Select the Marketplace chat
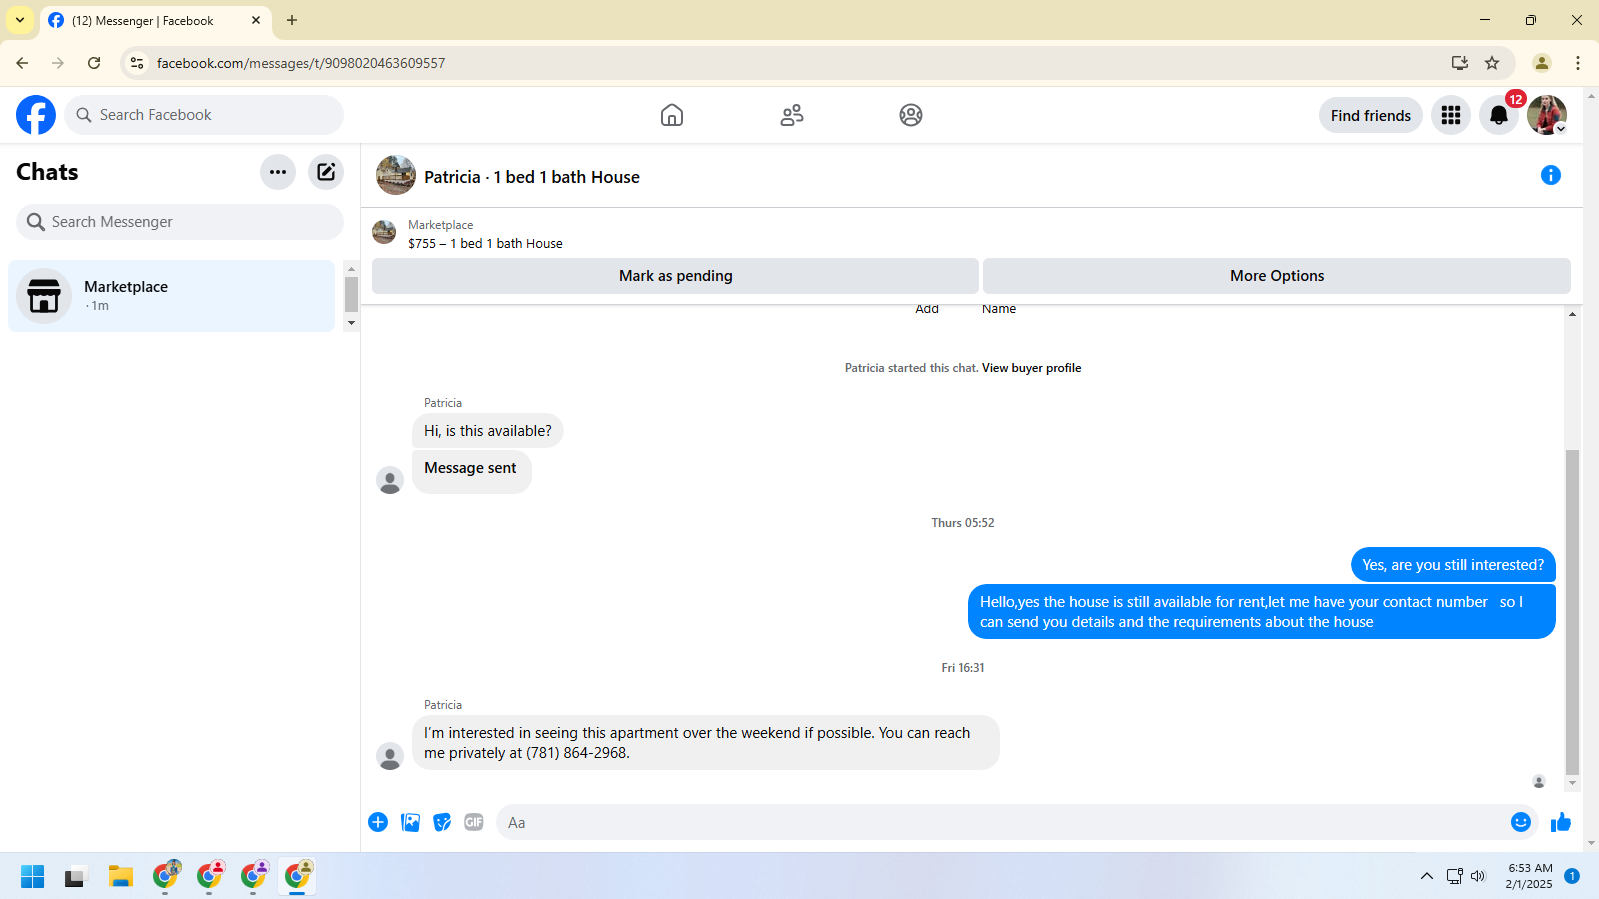The width and height of the screenshot is (1599, 899). tap(171, 296)
